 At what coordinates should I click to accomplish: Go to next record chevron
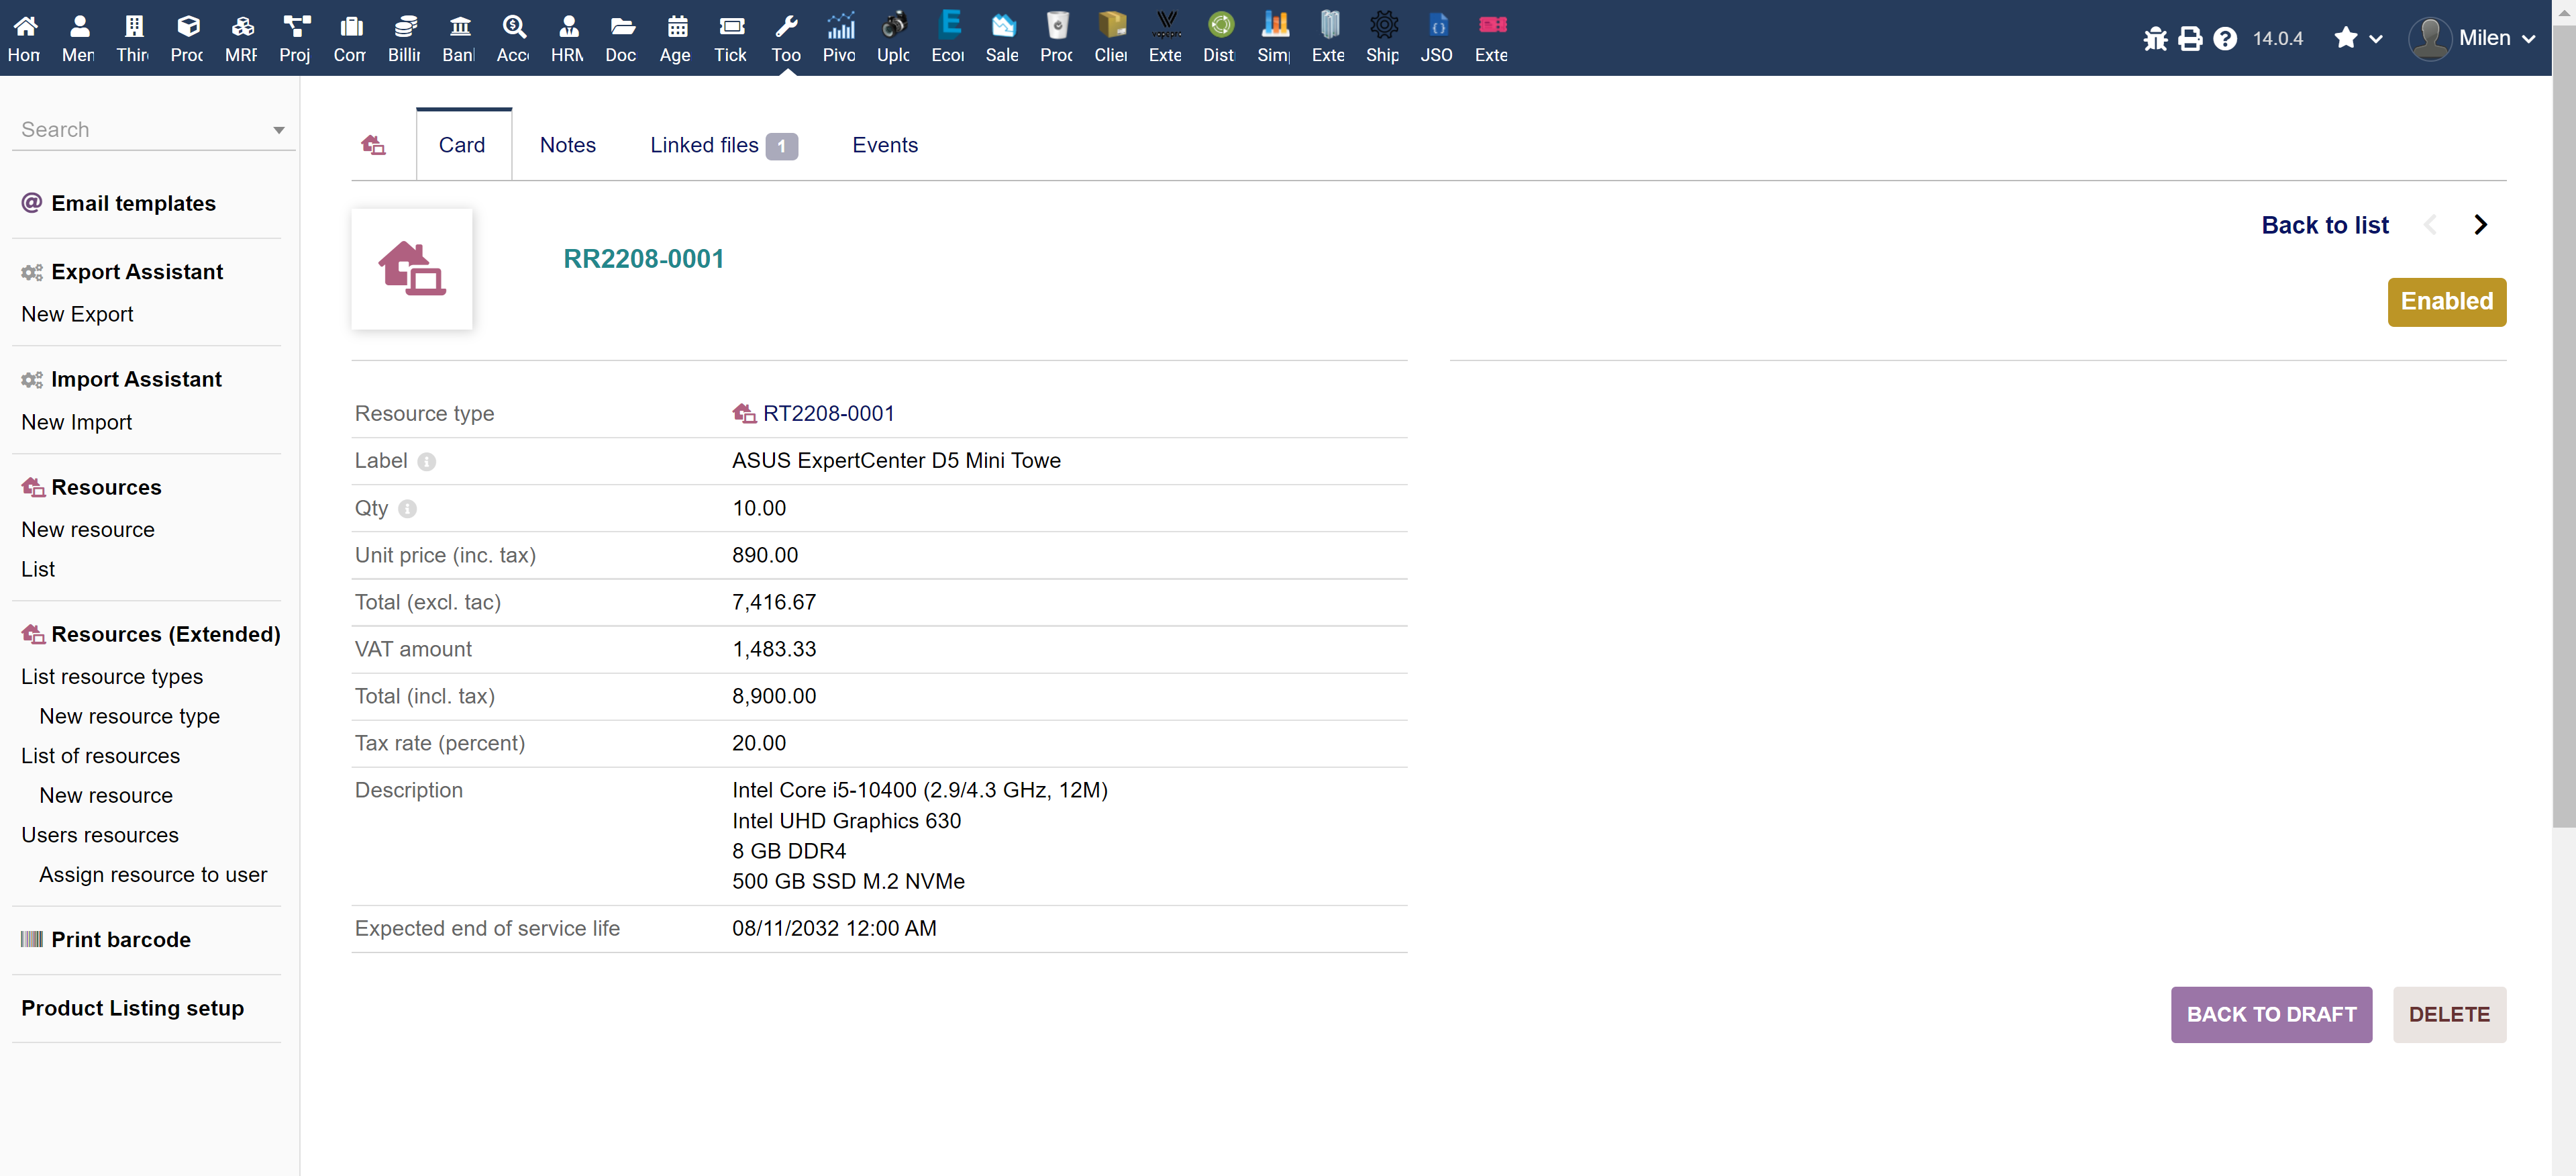tap(2480, 225)
